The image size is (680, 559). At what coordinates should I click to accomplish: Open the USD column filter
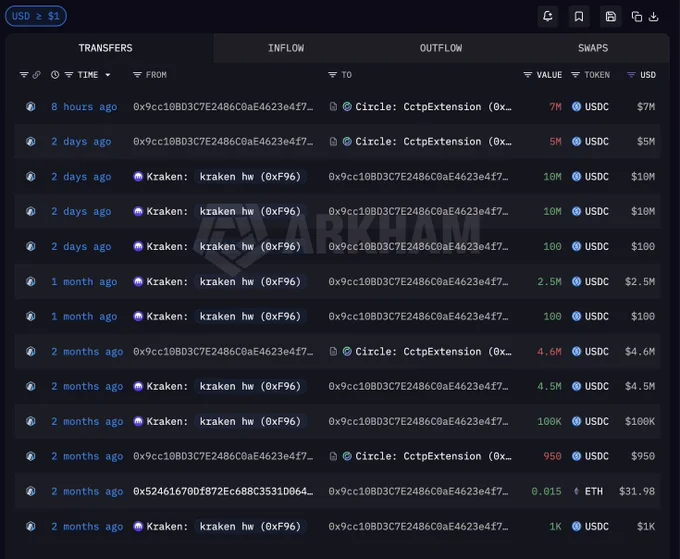tap(631, 75)
